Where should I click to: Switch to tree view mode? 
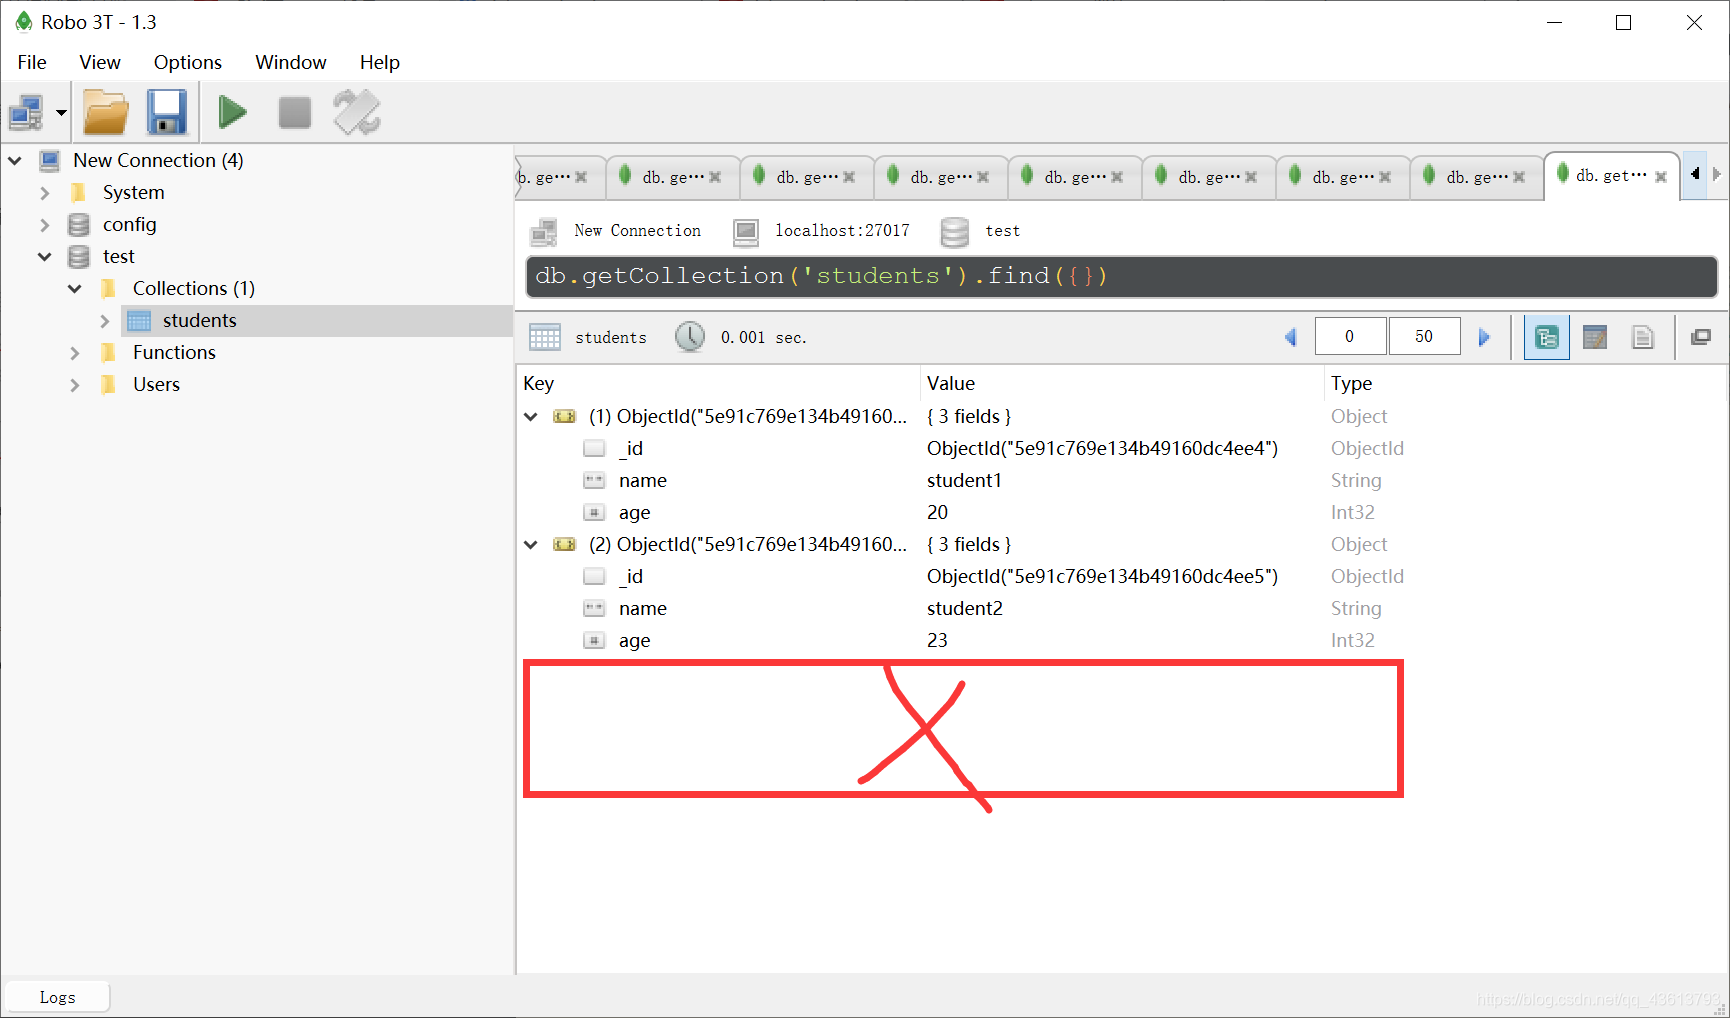tap(1546, 337)
